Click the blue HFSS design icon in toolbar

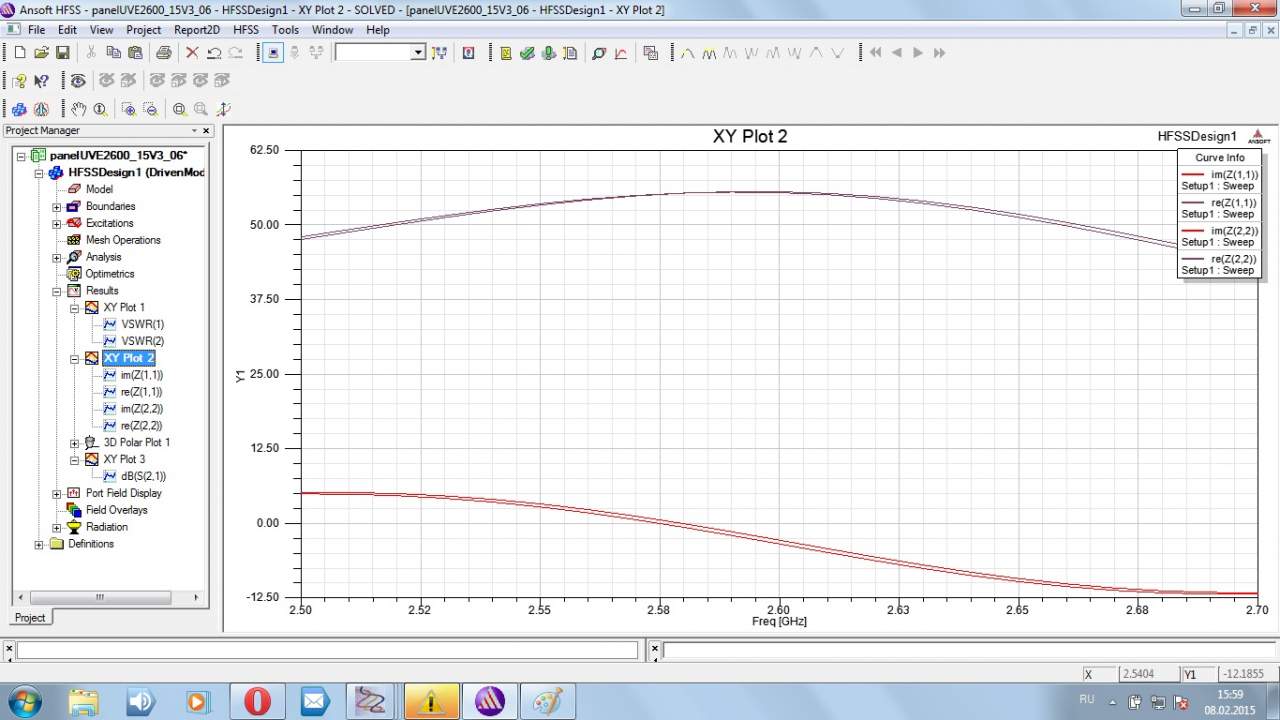pos(19,109)
